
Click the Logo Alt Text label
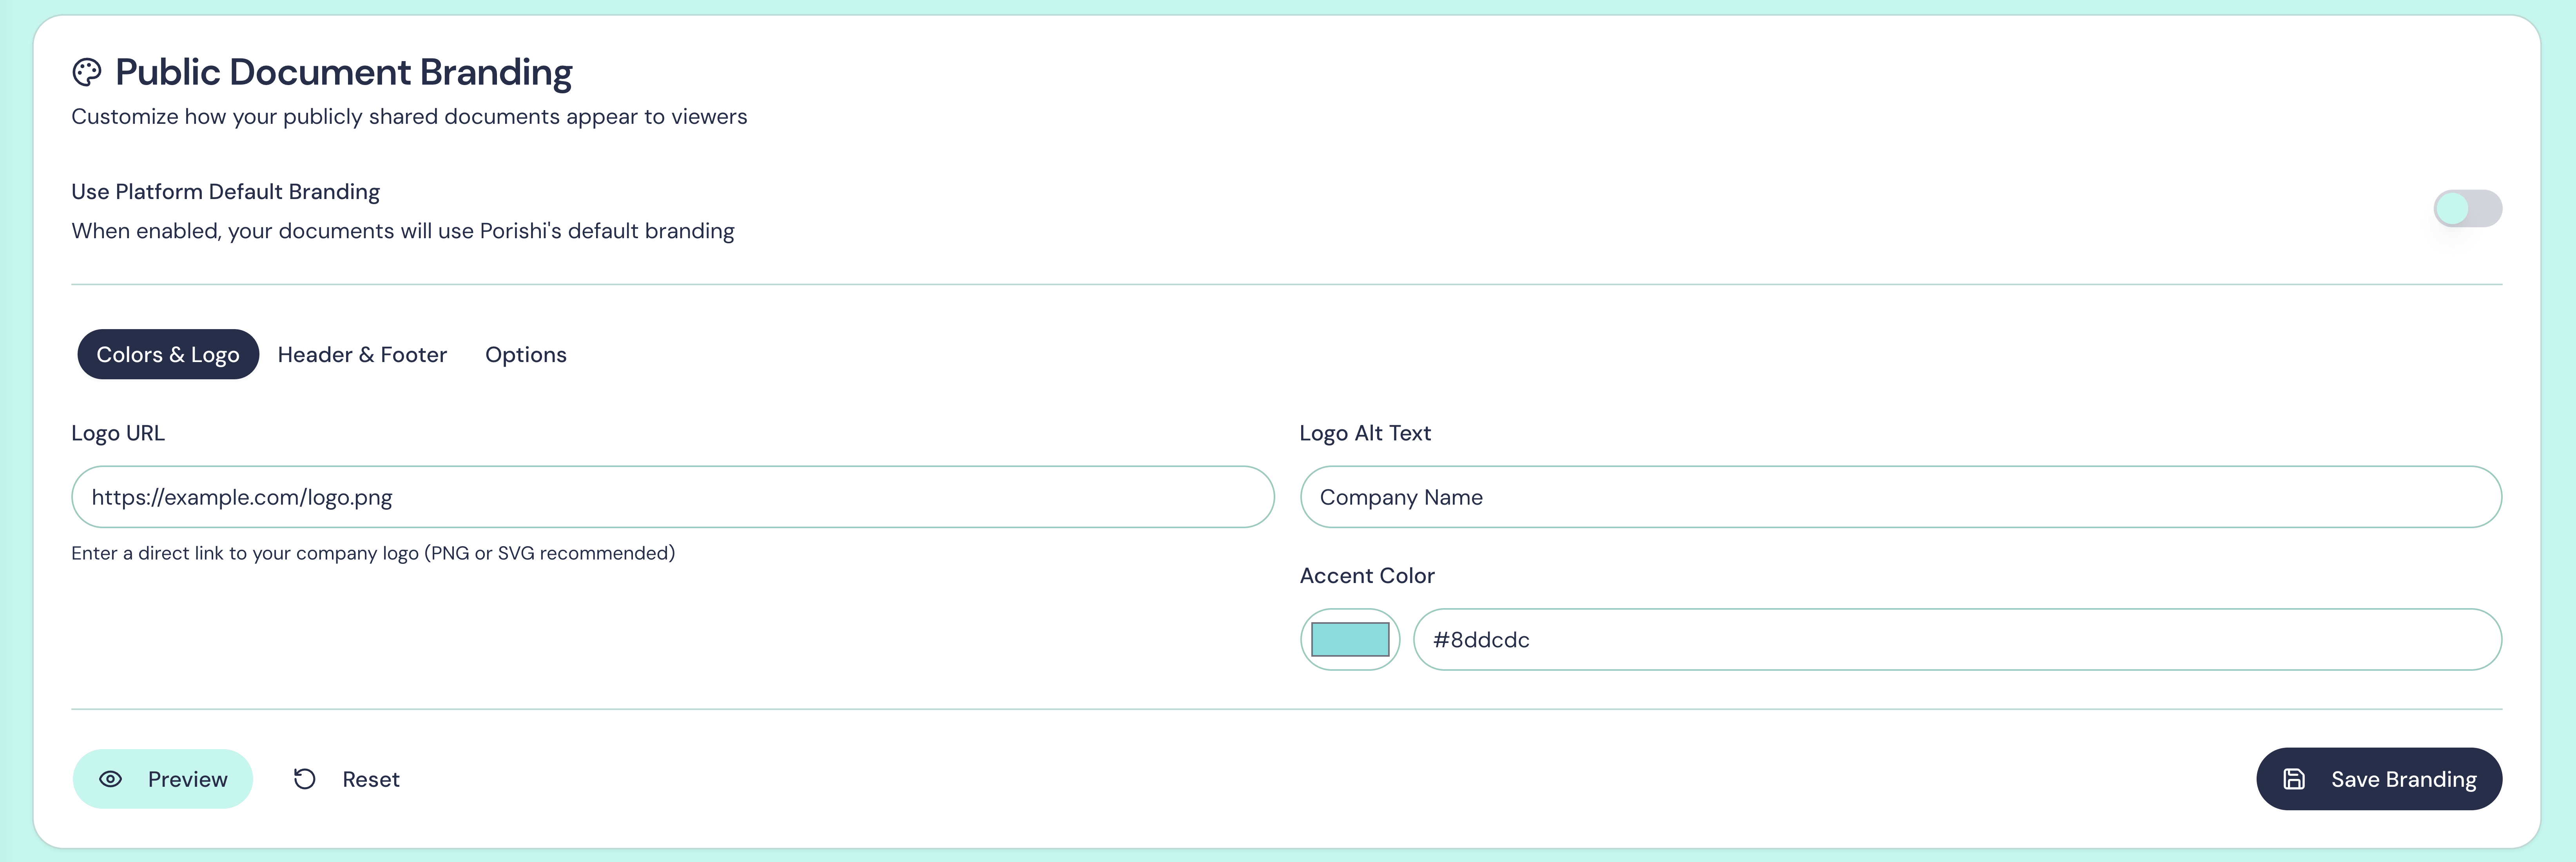pos(1365,433)
